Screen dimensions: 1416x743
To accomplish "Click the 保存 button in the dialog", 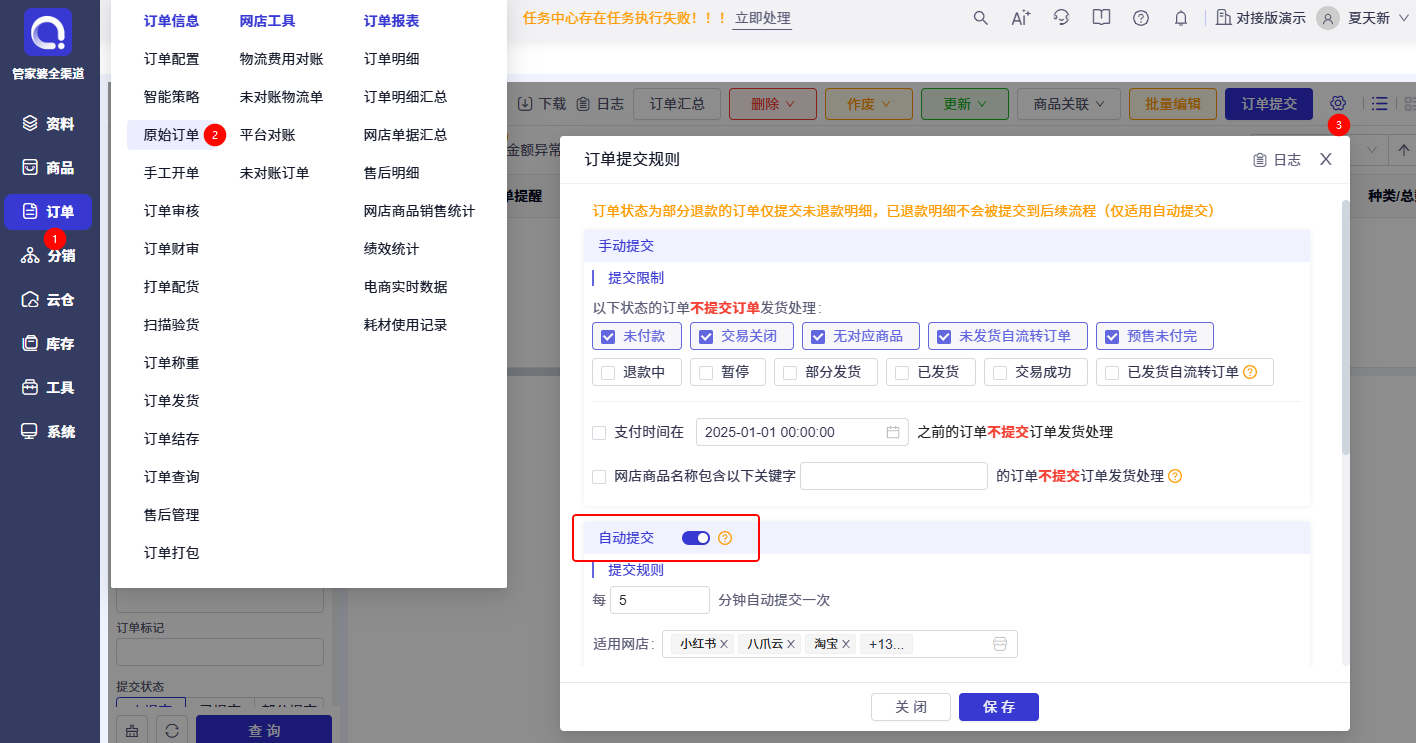I will pyautogui.click(x=999, y=707).
